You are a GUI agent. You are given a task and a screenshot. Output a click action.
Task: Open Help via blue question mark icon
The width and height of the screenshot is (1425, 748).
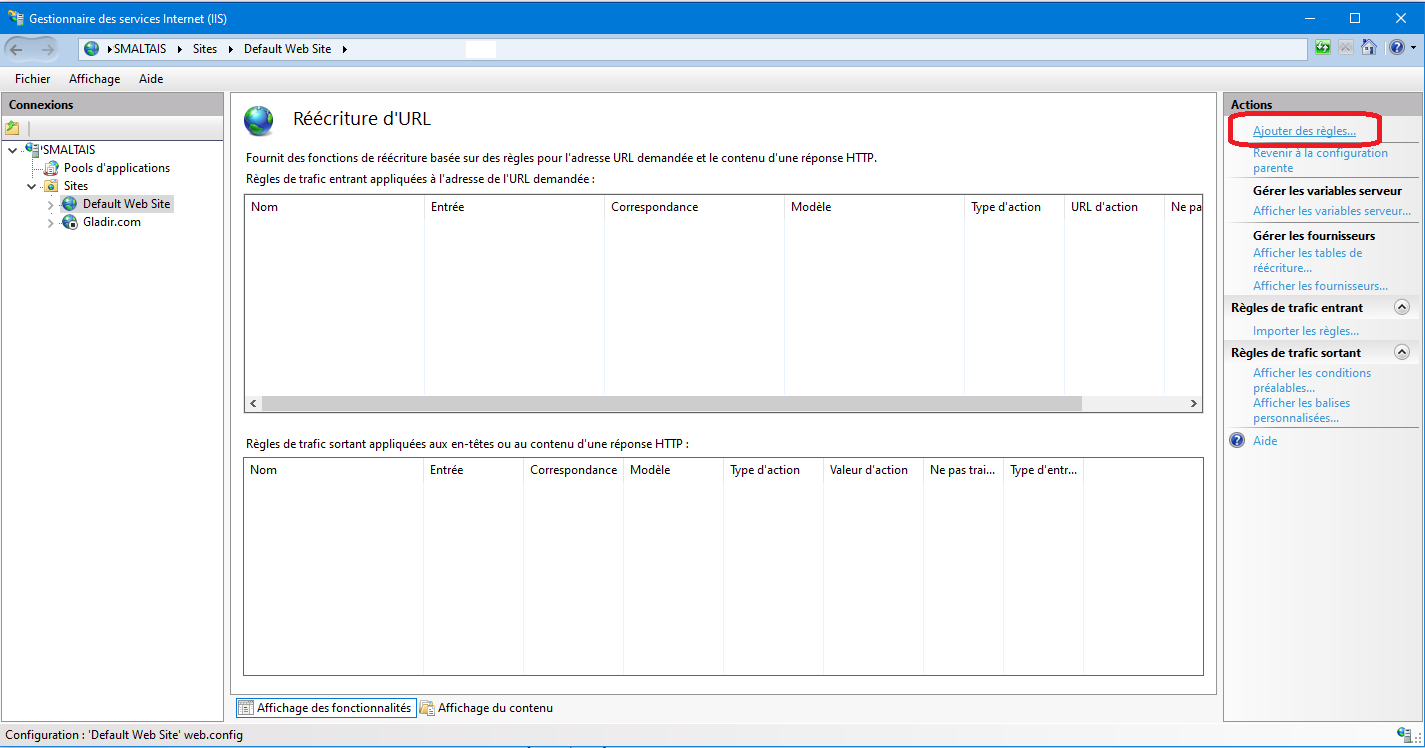[x=1396, y=48]
